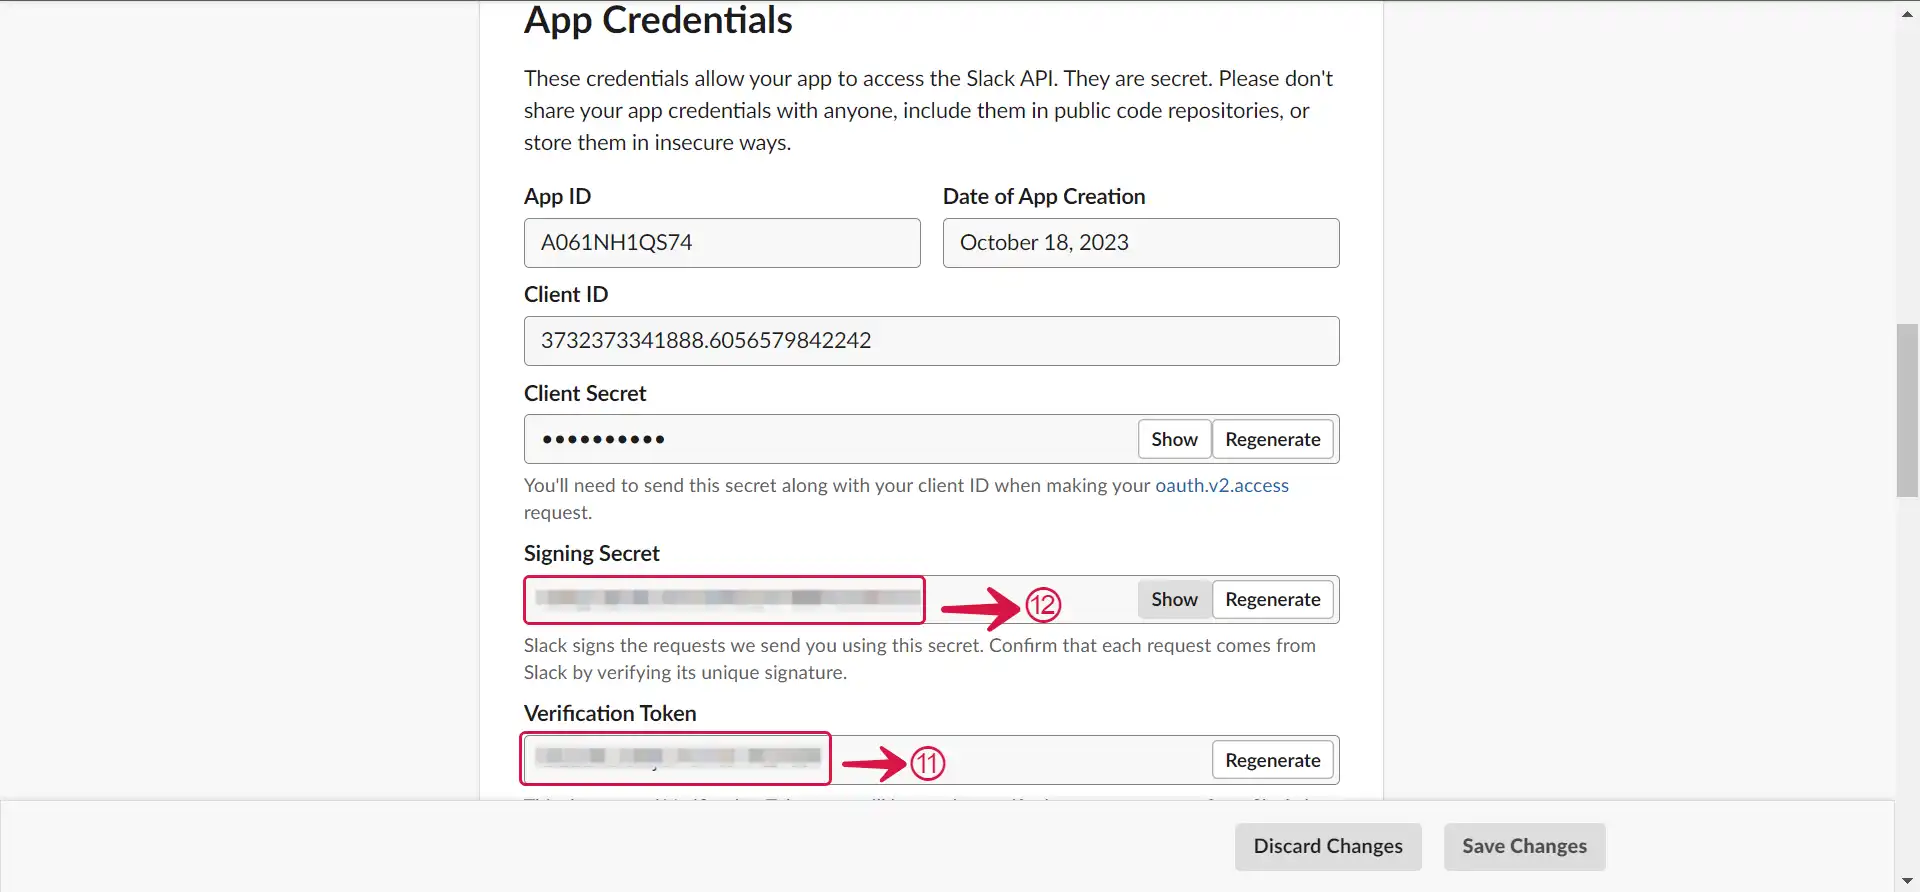This screenshot has height=892, width=1920.
Task: Click the App ID field
Action: pos(722,243)
